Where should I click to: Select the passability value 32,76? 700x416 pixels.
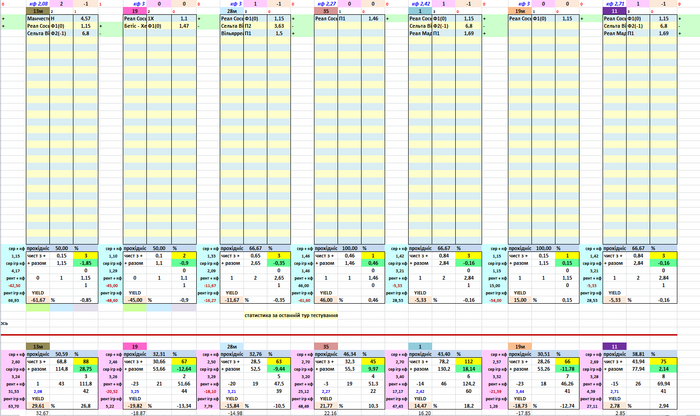[x=255, y=354]
